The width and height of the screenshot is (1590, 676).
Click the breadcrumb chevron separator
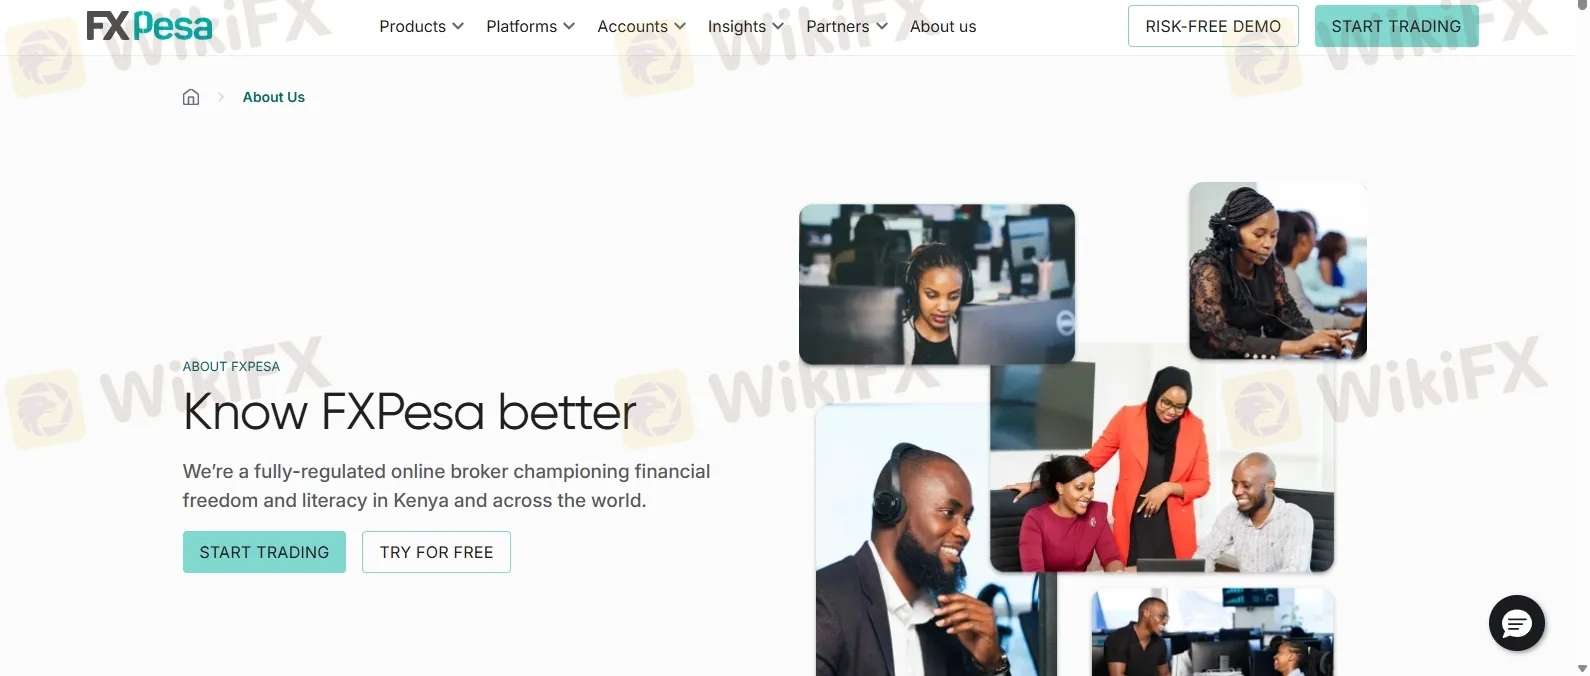point(221,97)
